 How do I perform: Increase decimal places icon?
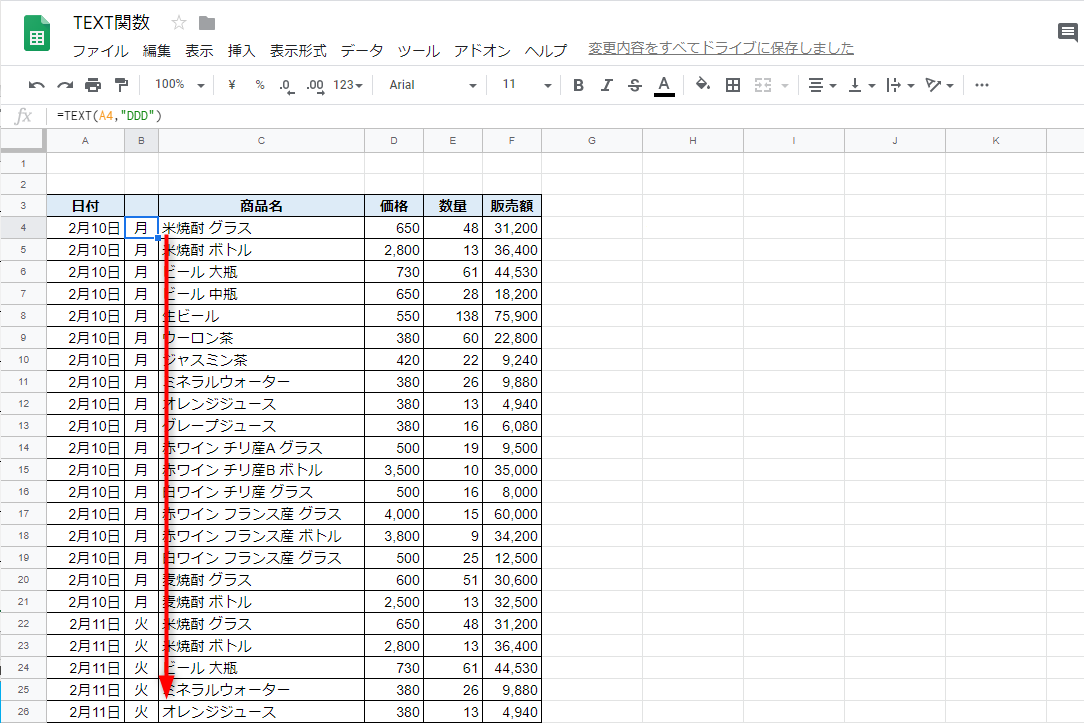tap(315, 86)
